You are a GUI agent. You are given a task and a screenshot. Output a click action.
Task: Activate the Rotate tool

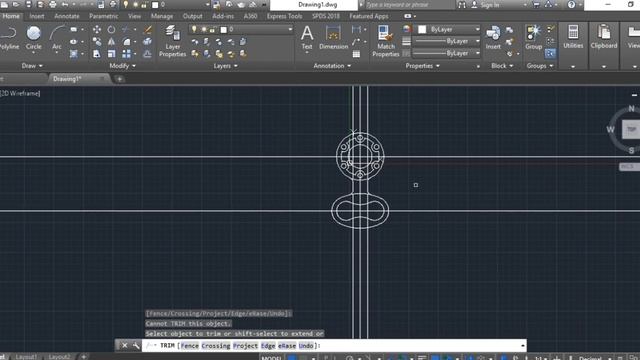click(111, 29)
